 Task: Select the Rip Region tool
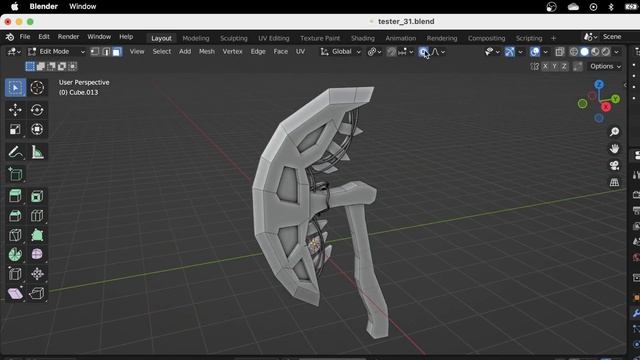[x=37, y=293]
